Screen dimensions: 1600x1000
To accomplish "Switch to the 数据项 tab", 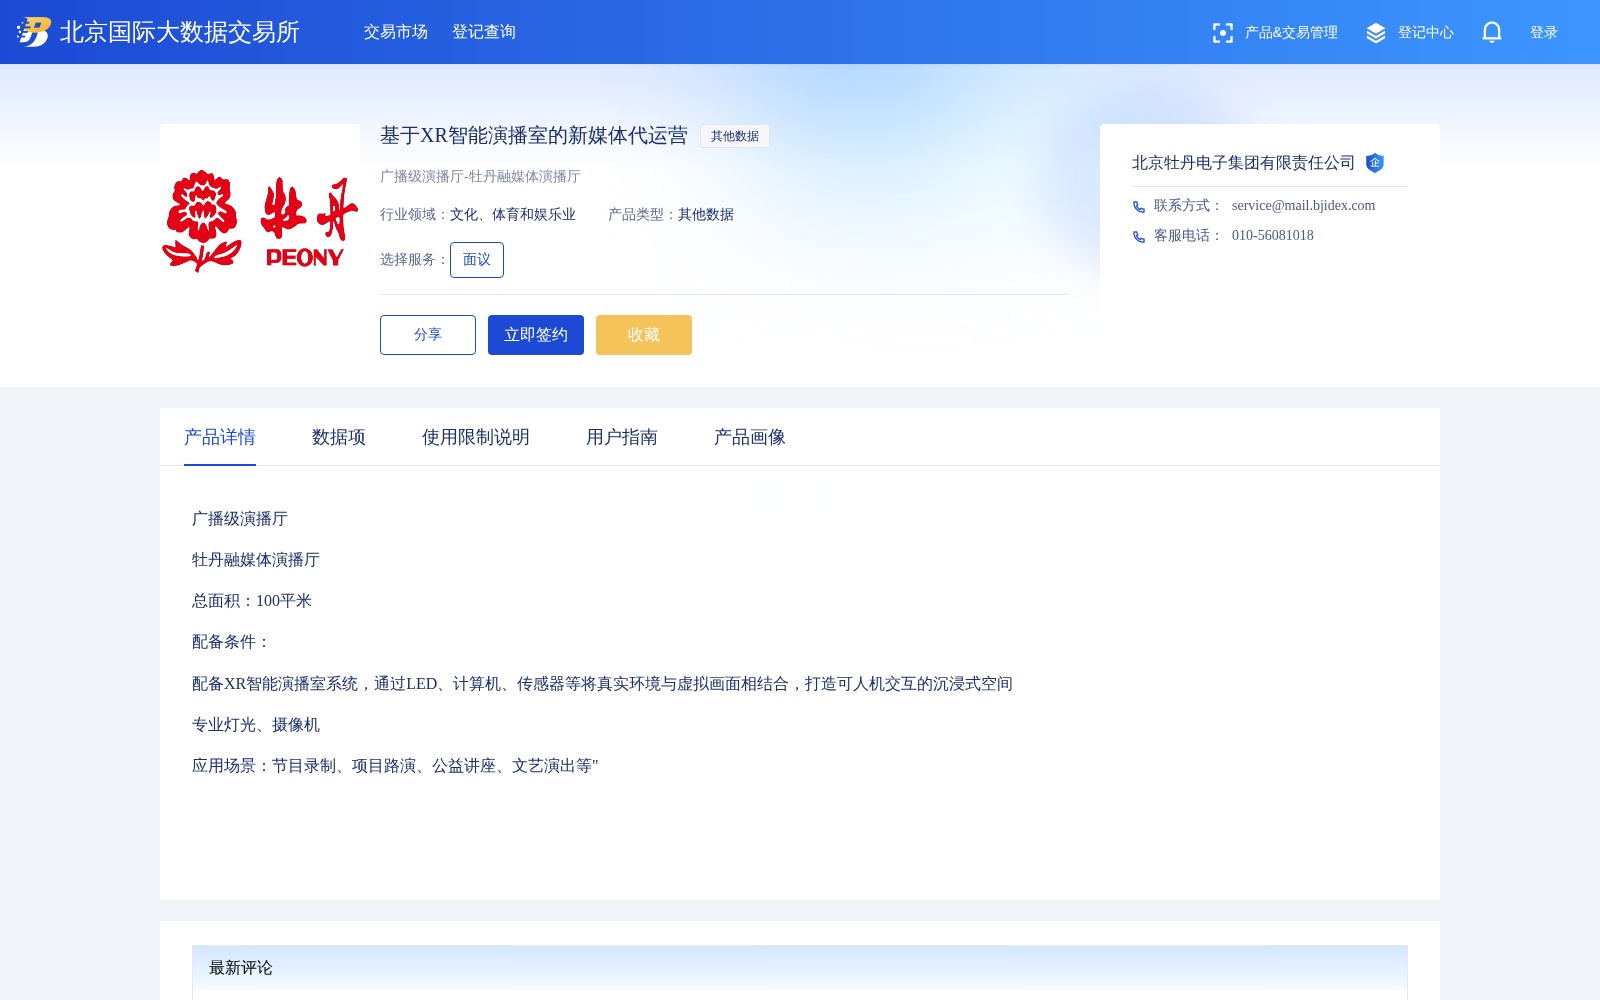I will (339, 437).
